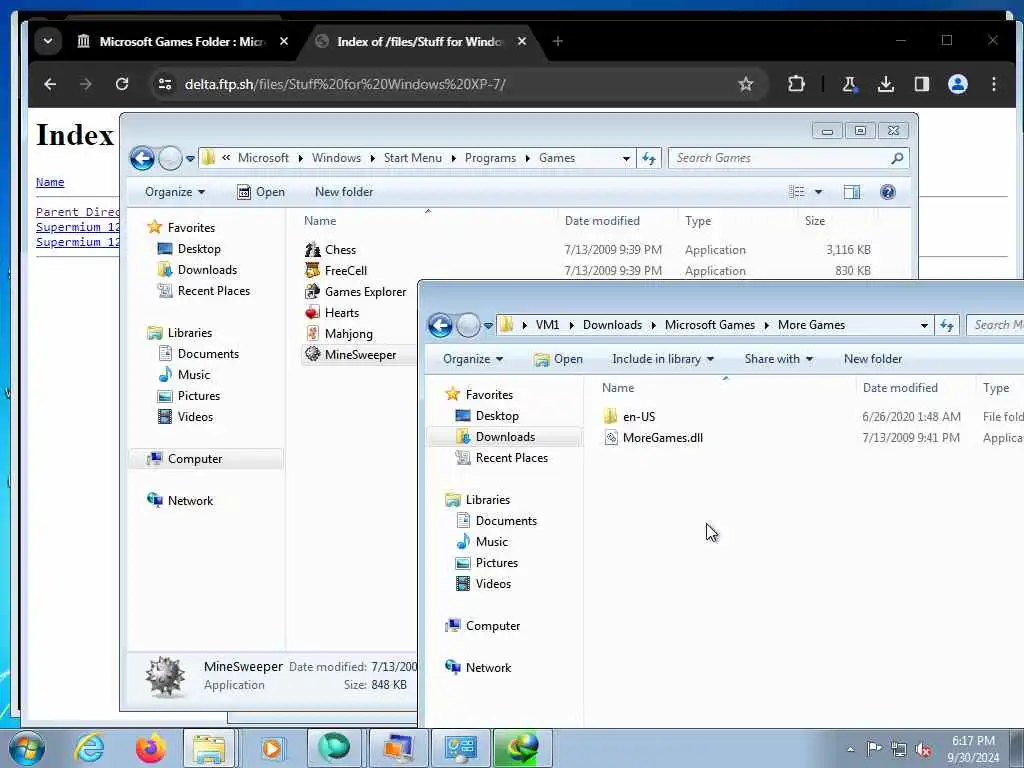Viewport: 1024px width, 768px height.
Task: Open Recent Places in Games window sidebar
Action: tap(204, 291)
